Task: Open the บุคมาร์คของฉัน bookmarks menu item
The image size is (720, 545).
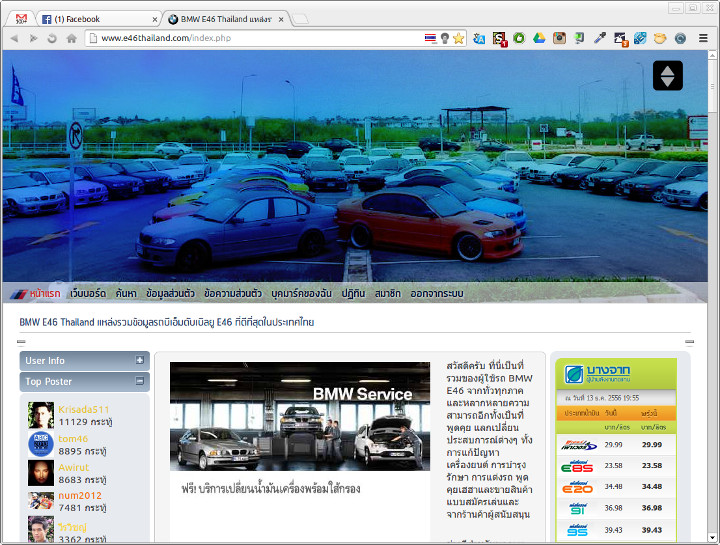Action: [x=301, y=293]
